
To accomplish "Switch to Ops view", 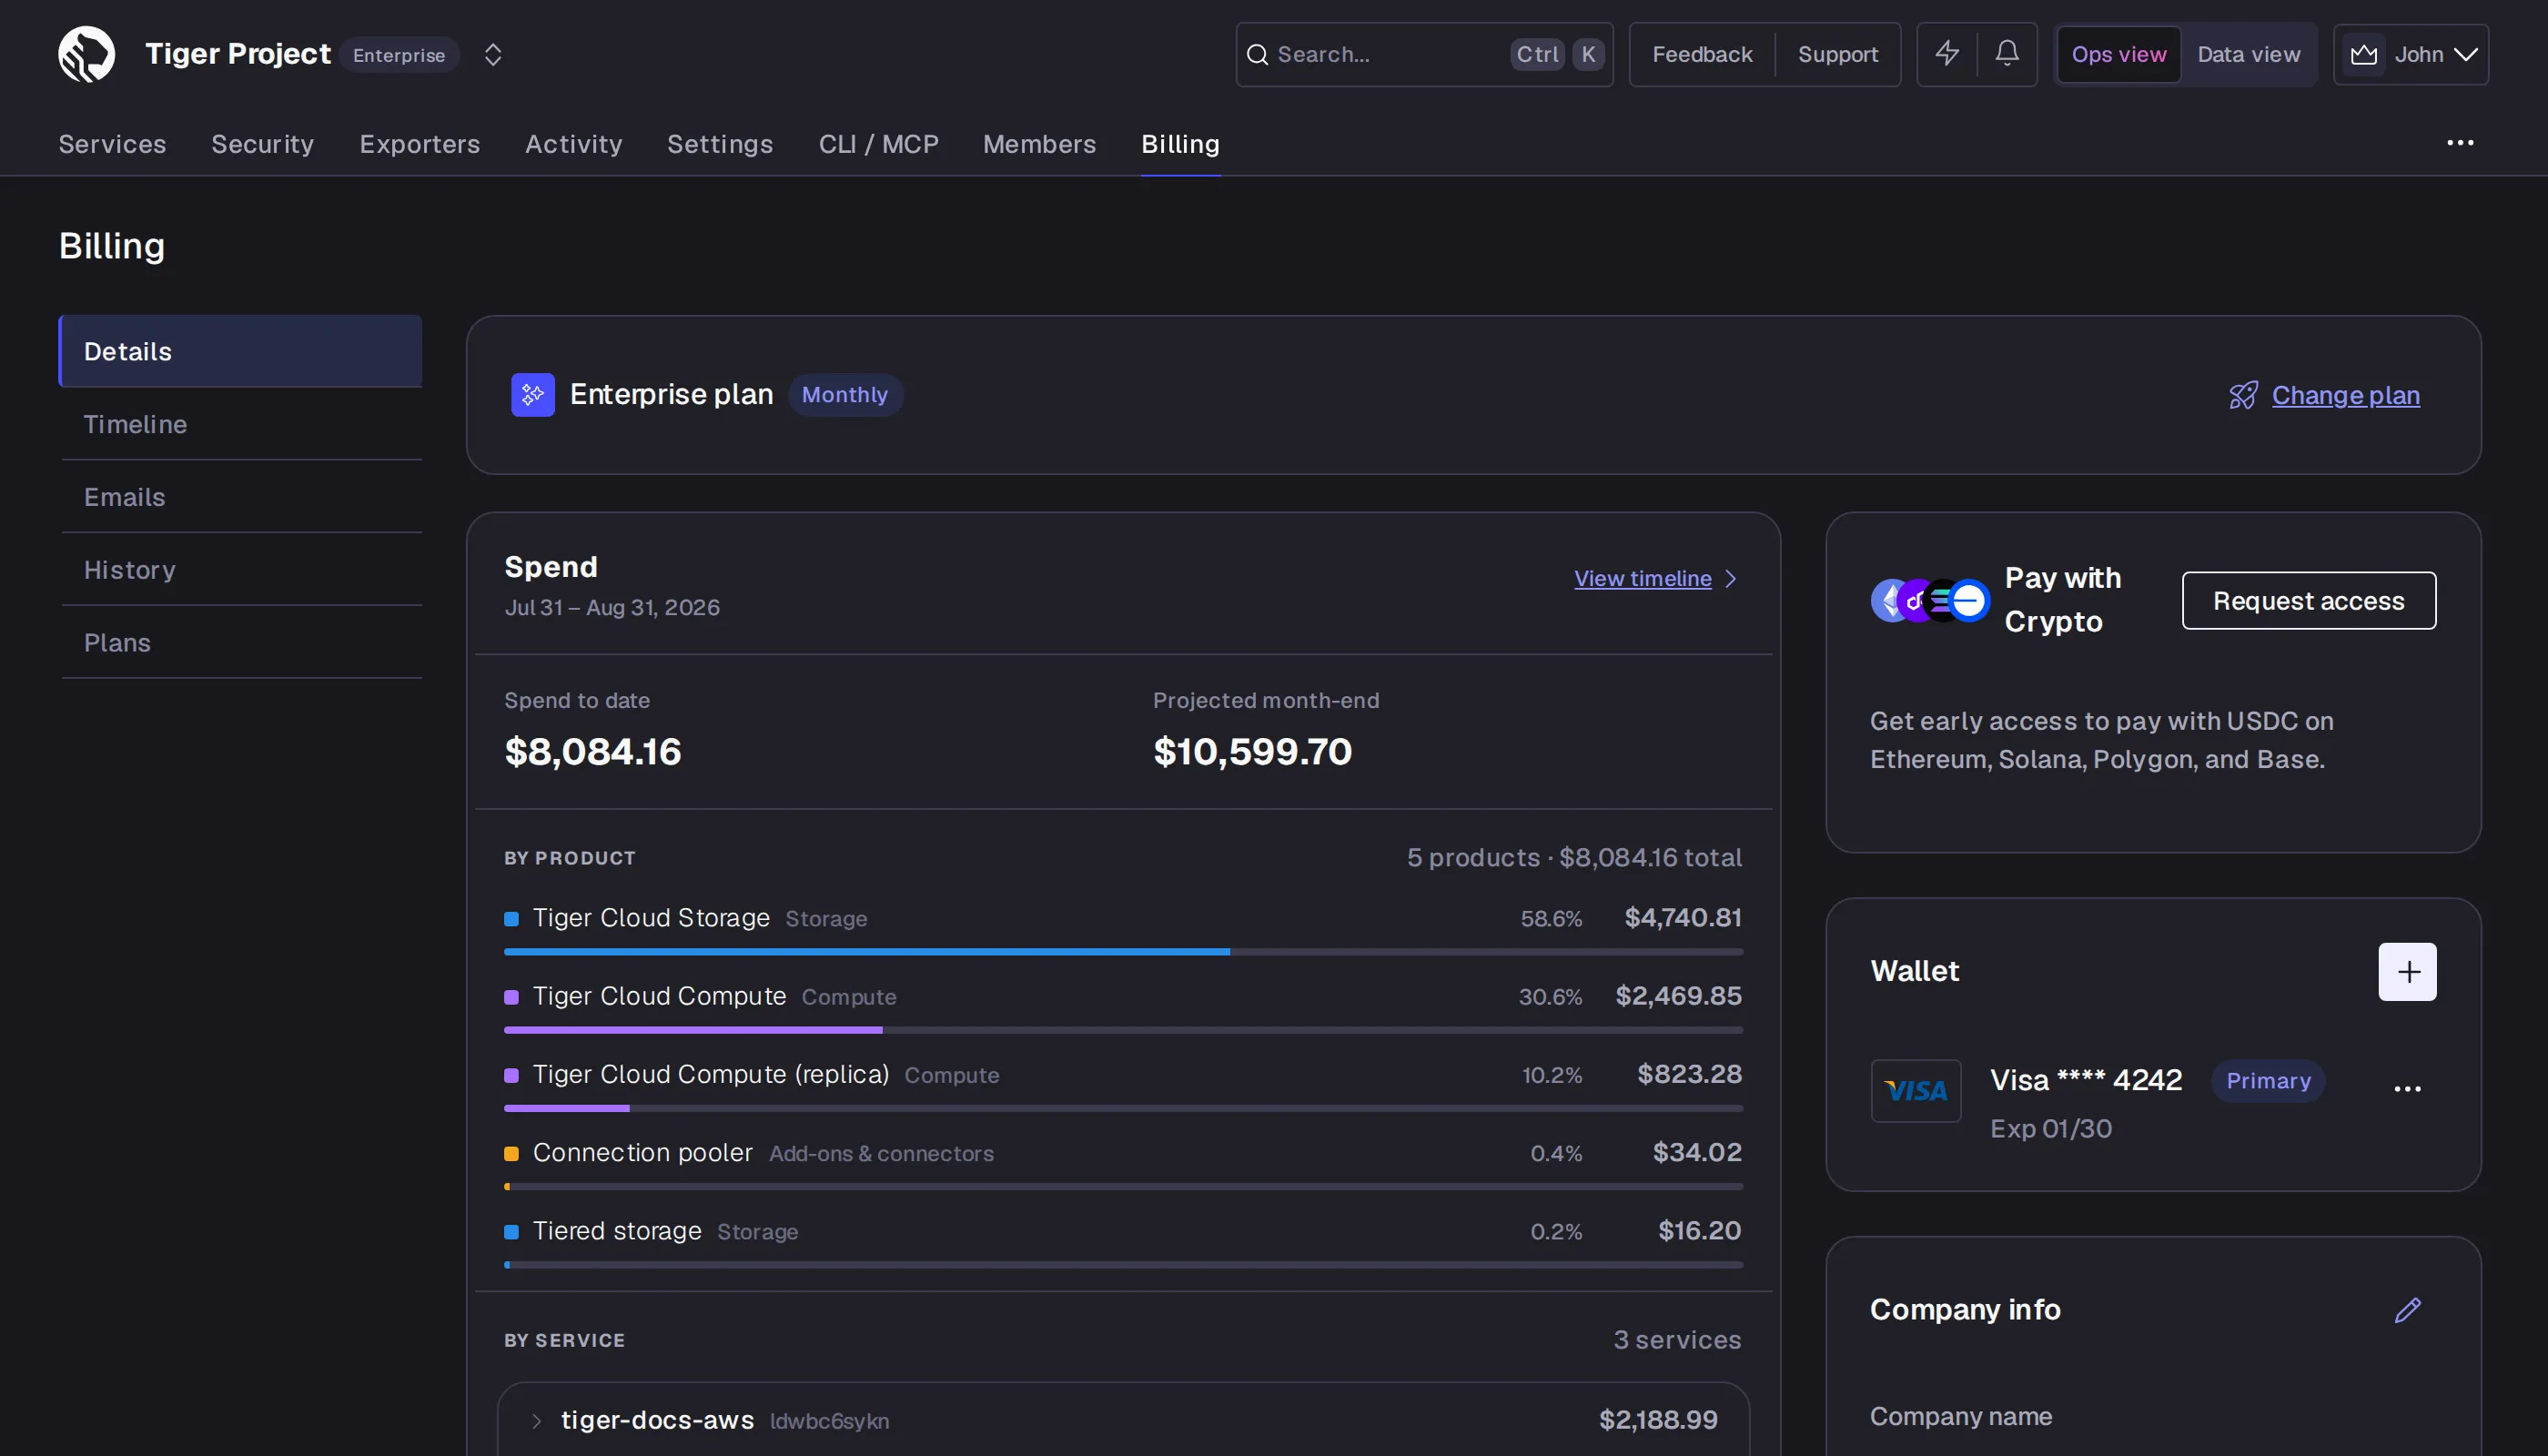I will pos(2118,54).
